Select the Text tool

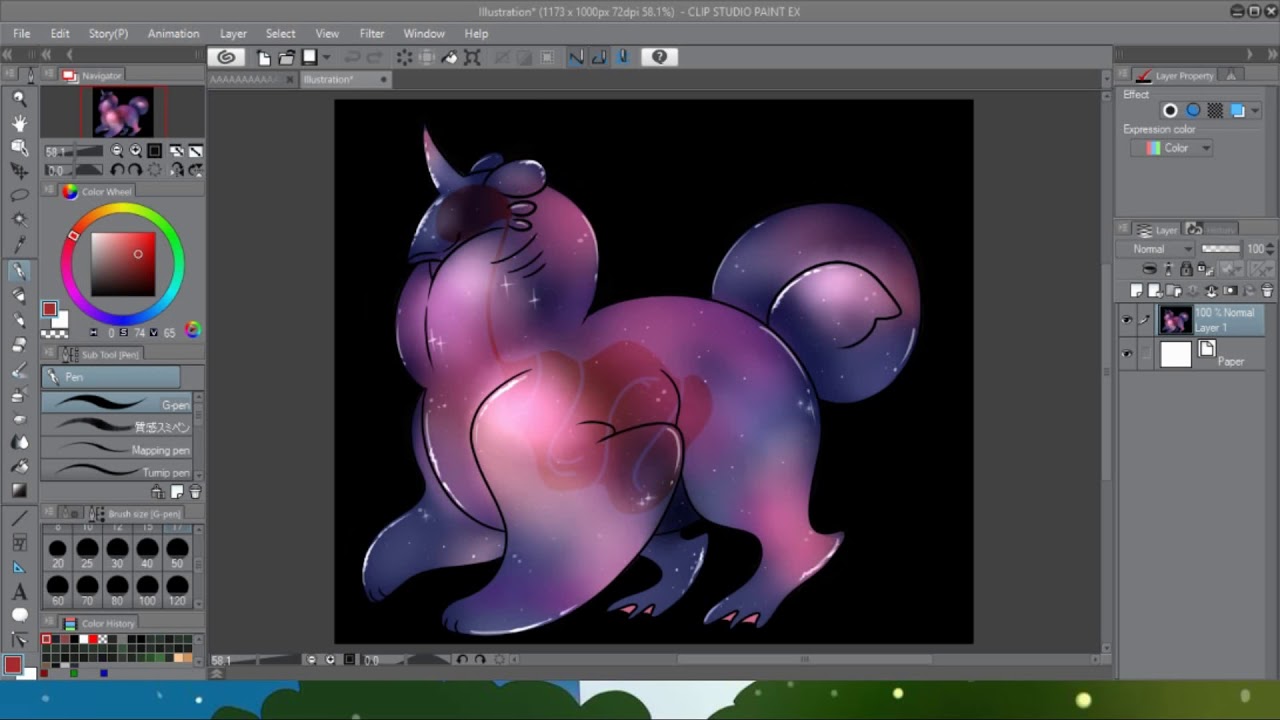[x=19, y=591]
